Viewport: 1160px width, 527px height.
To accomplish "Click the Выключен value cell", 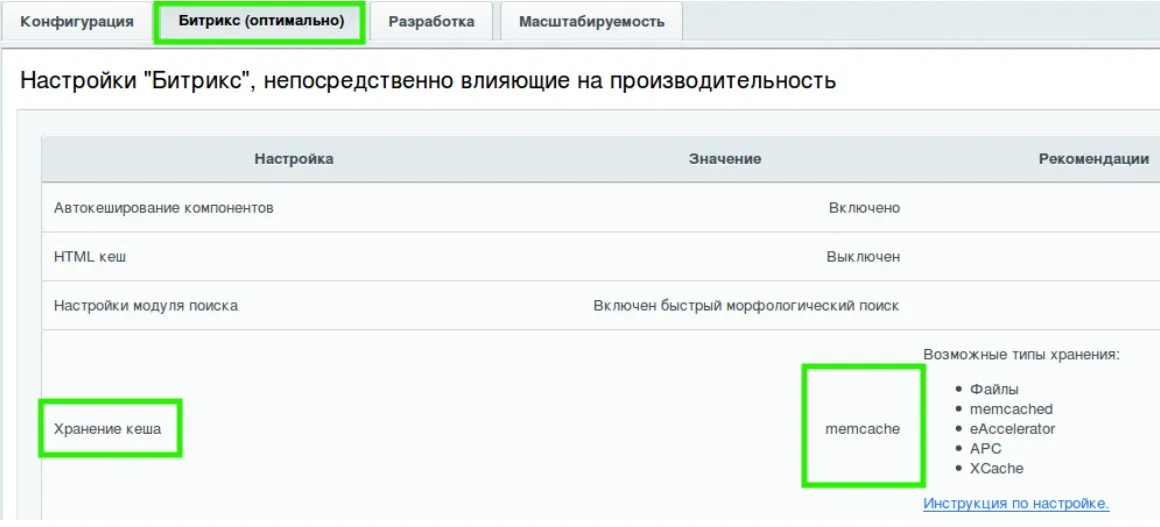I will (x=863, y=257).
